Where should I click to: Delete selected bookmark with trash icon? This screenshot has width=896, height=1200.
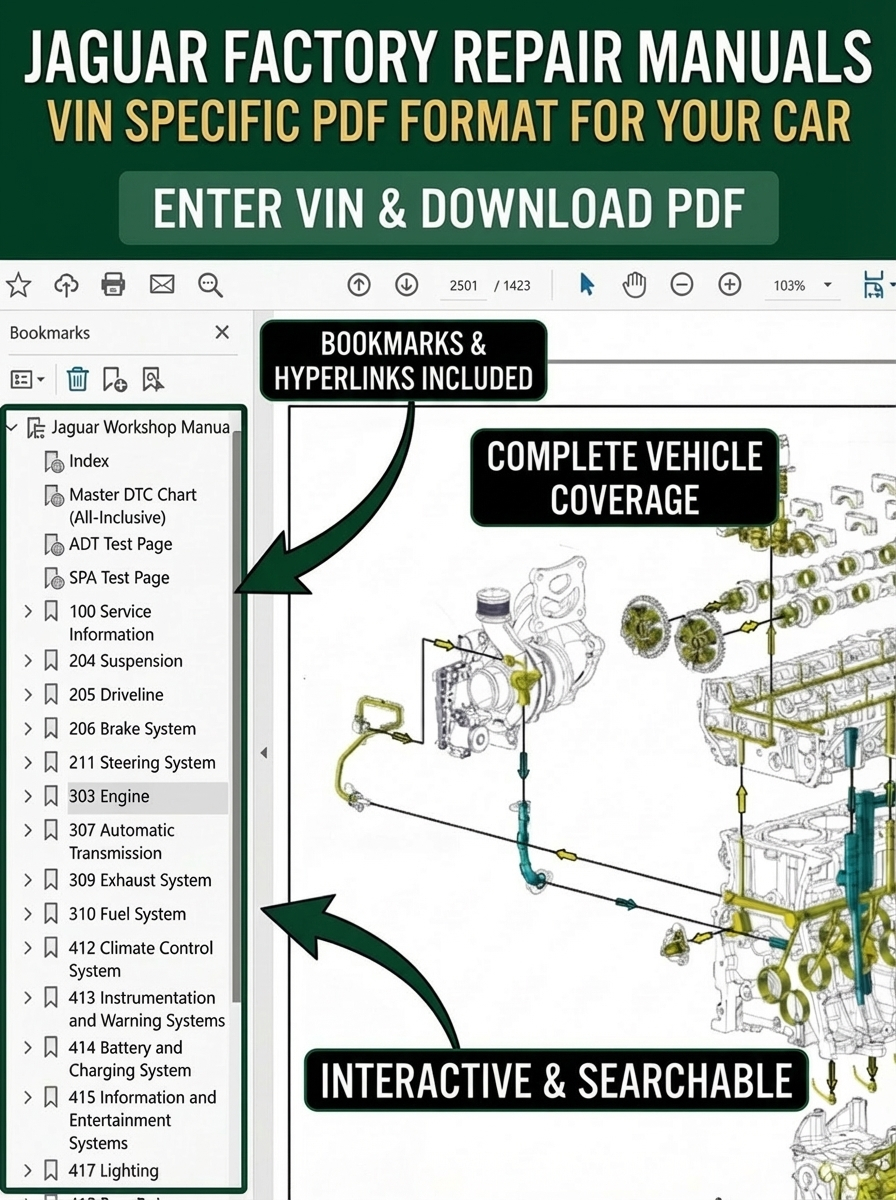77,379
